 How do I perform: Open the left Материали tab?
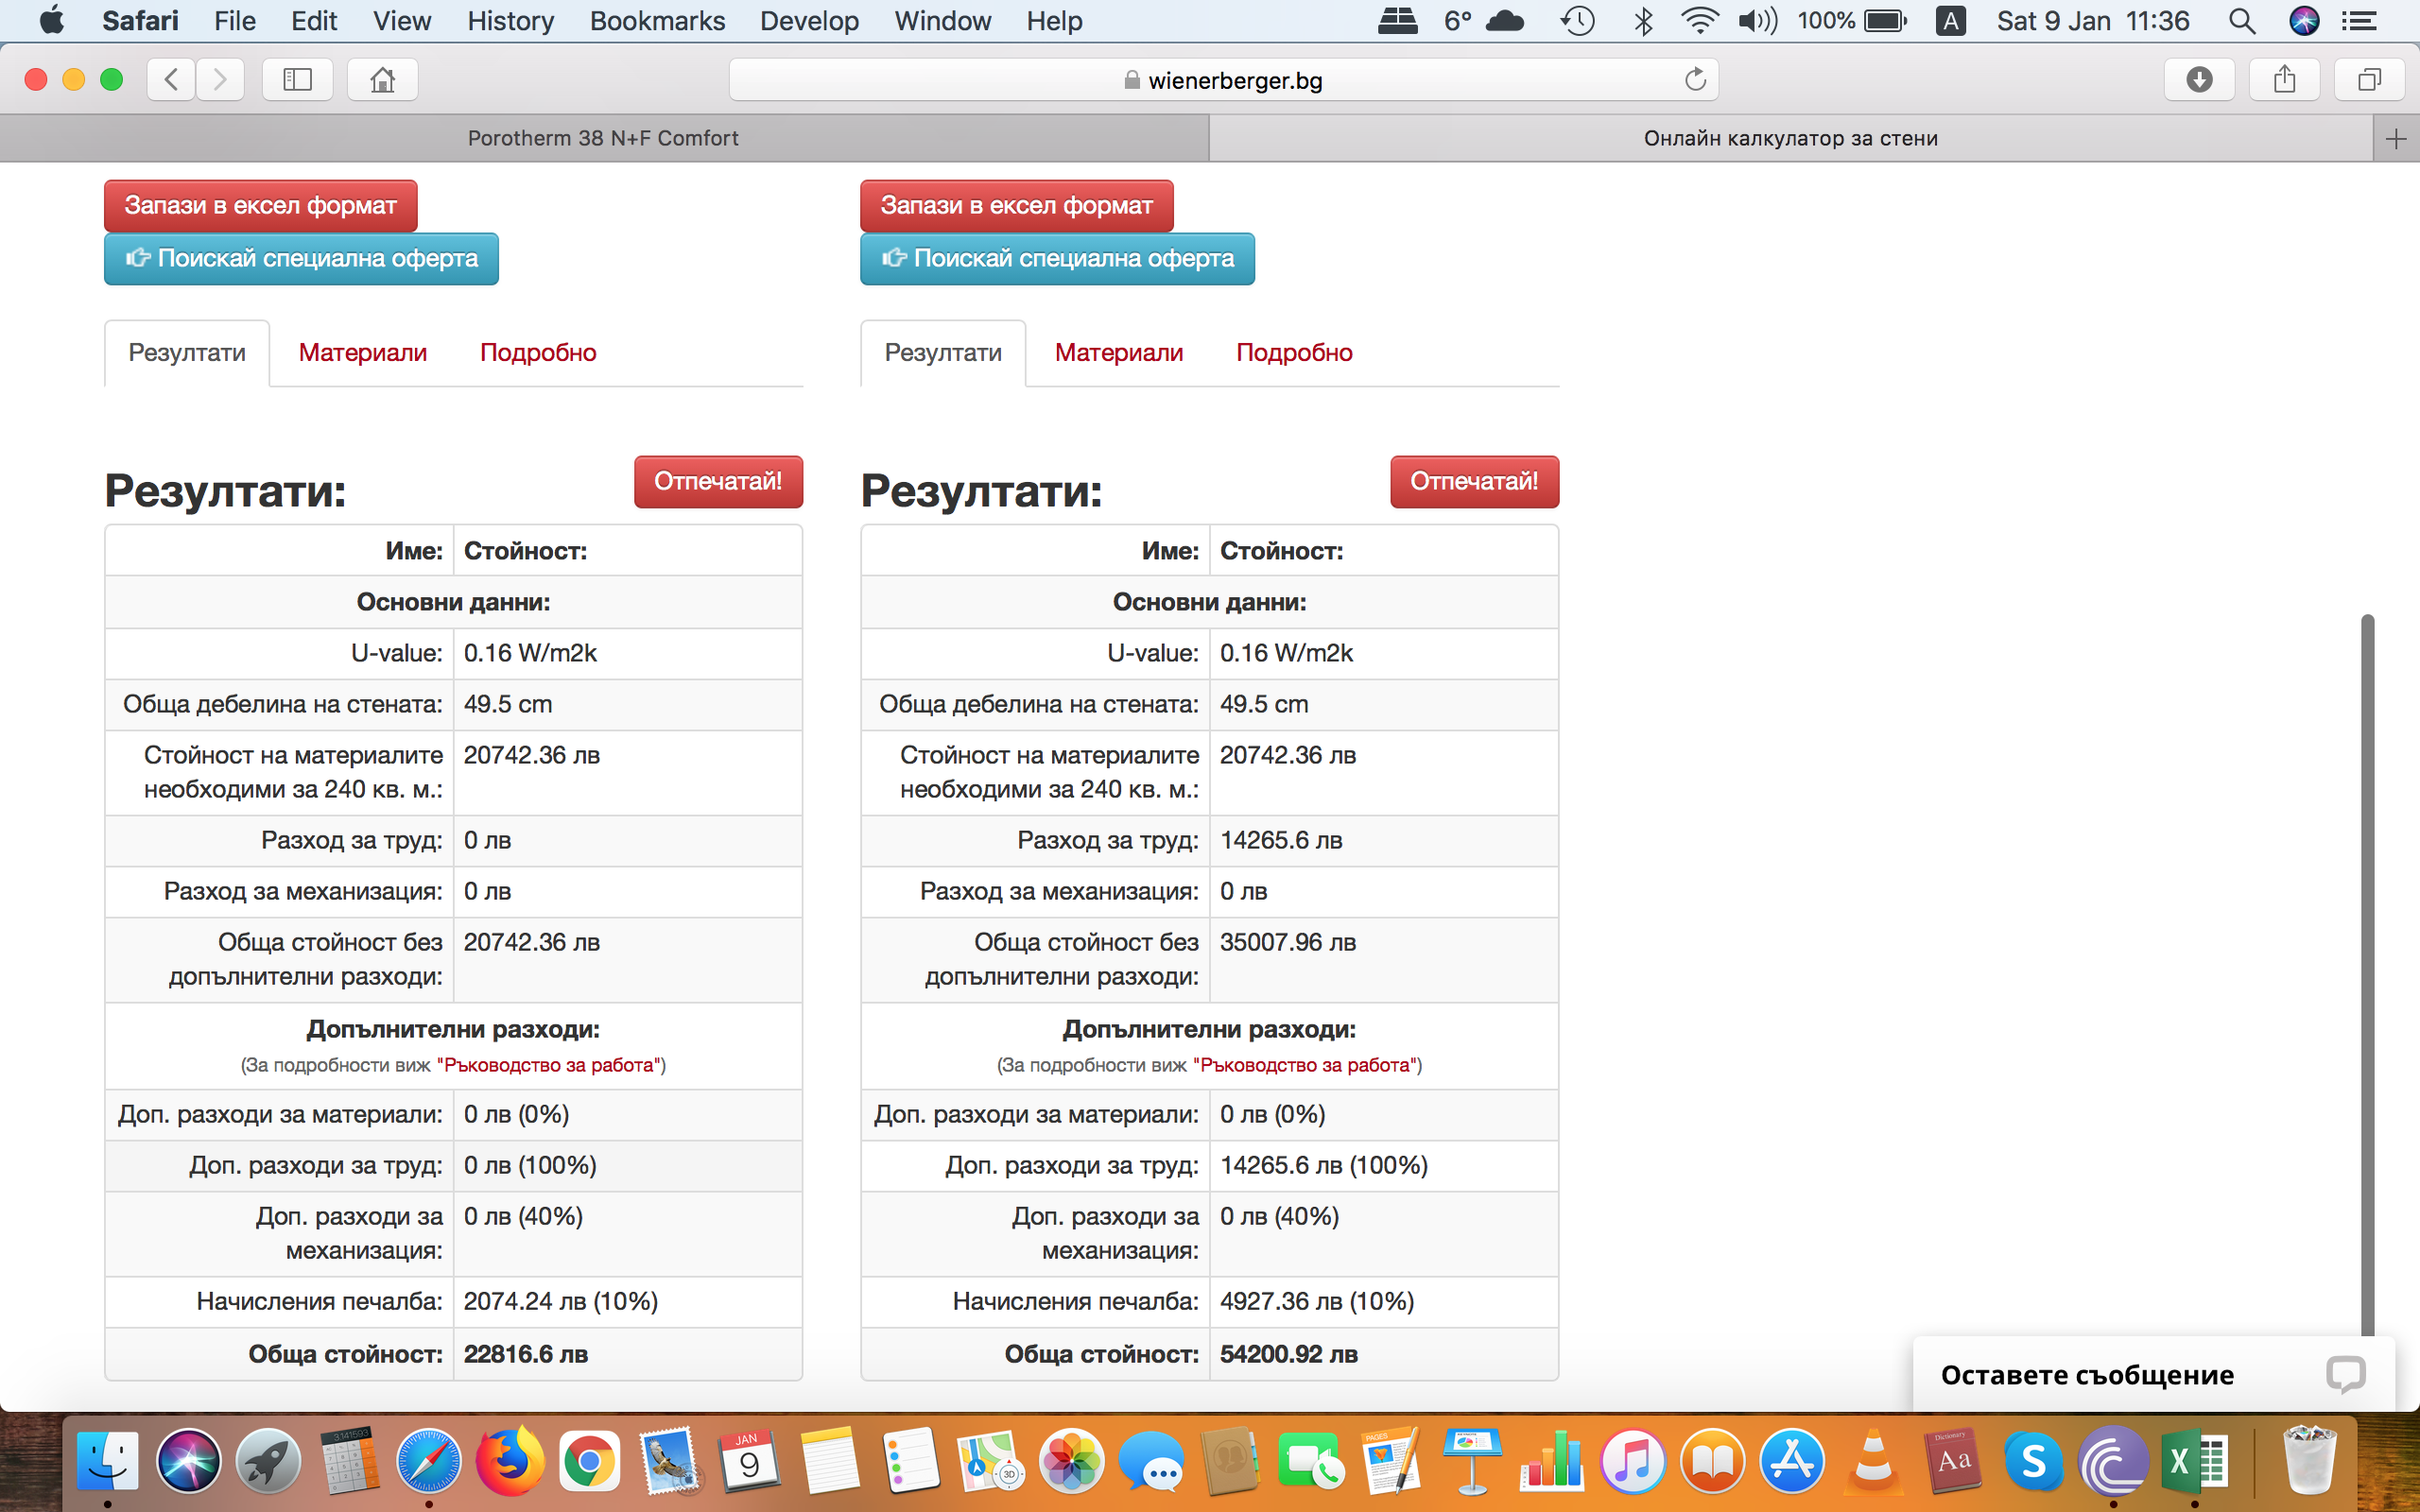[362, 352]
